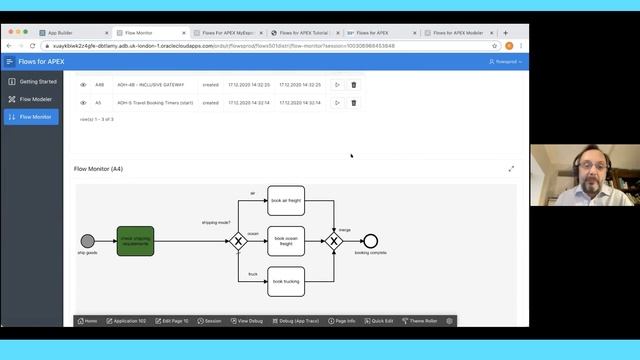Close the Flows for APEX Tutorial tab
Image resolution: width=640 pixels, height=360 pixels.
coord(338,33)
